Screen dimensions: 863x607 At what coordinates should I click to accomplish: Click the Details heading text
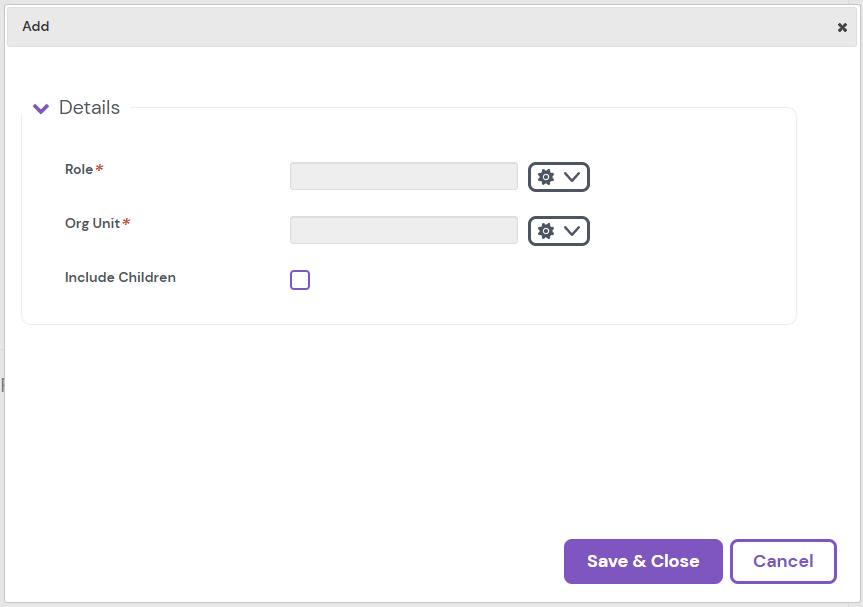[x=91, y=108]
